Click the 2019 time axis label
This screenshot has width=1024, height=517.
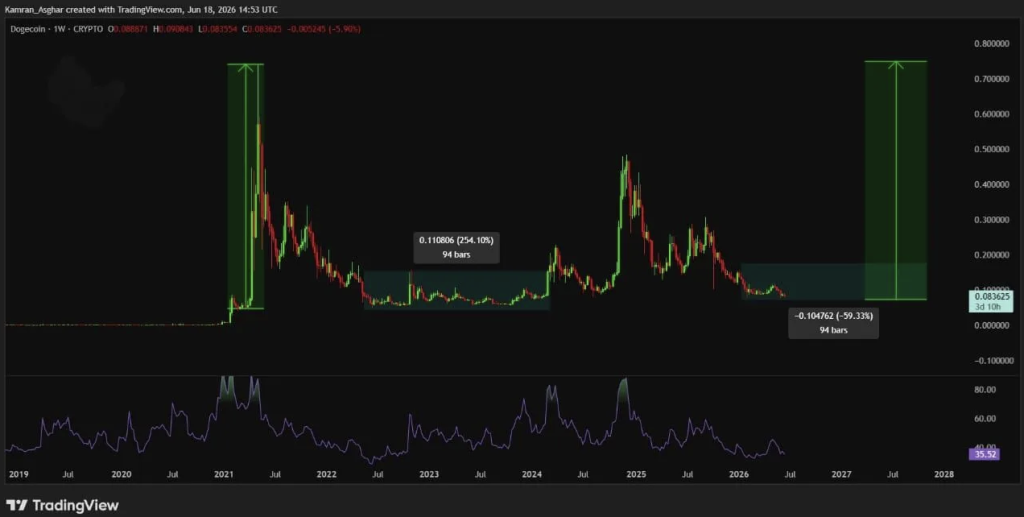[19, 475]
